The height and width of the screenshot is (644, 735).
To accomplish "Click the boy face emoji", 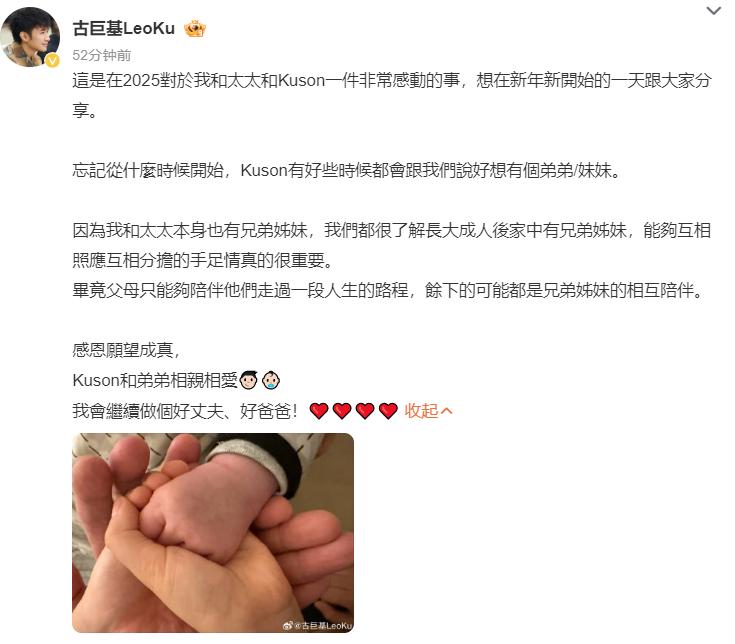I will click(x=248, y=380).
